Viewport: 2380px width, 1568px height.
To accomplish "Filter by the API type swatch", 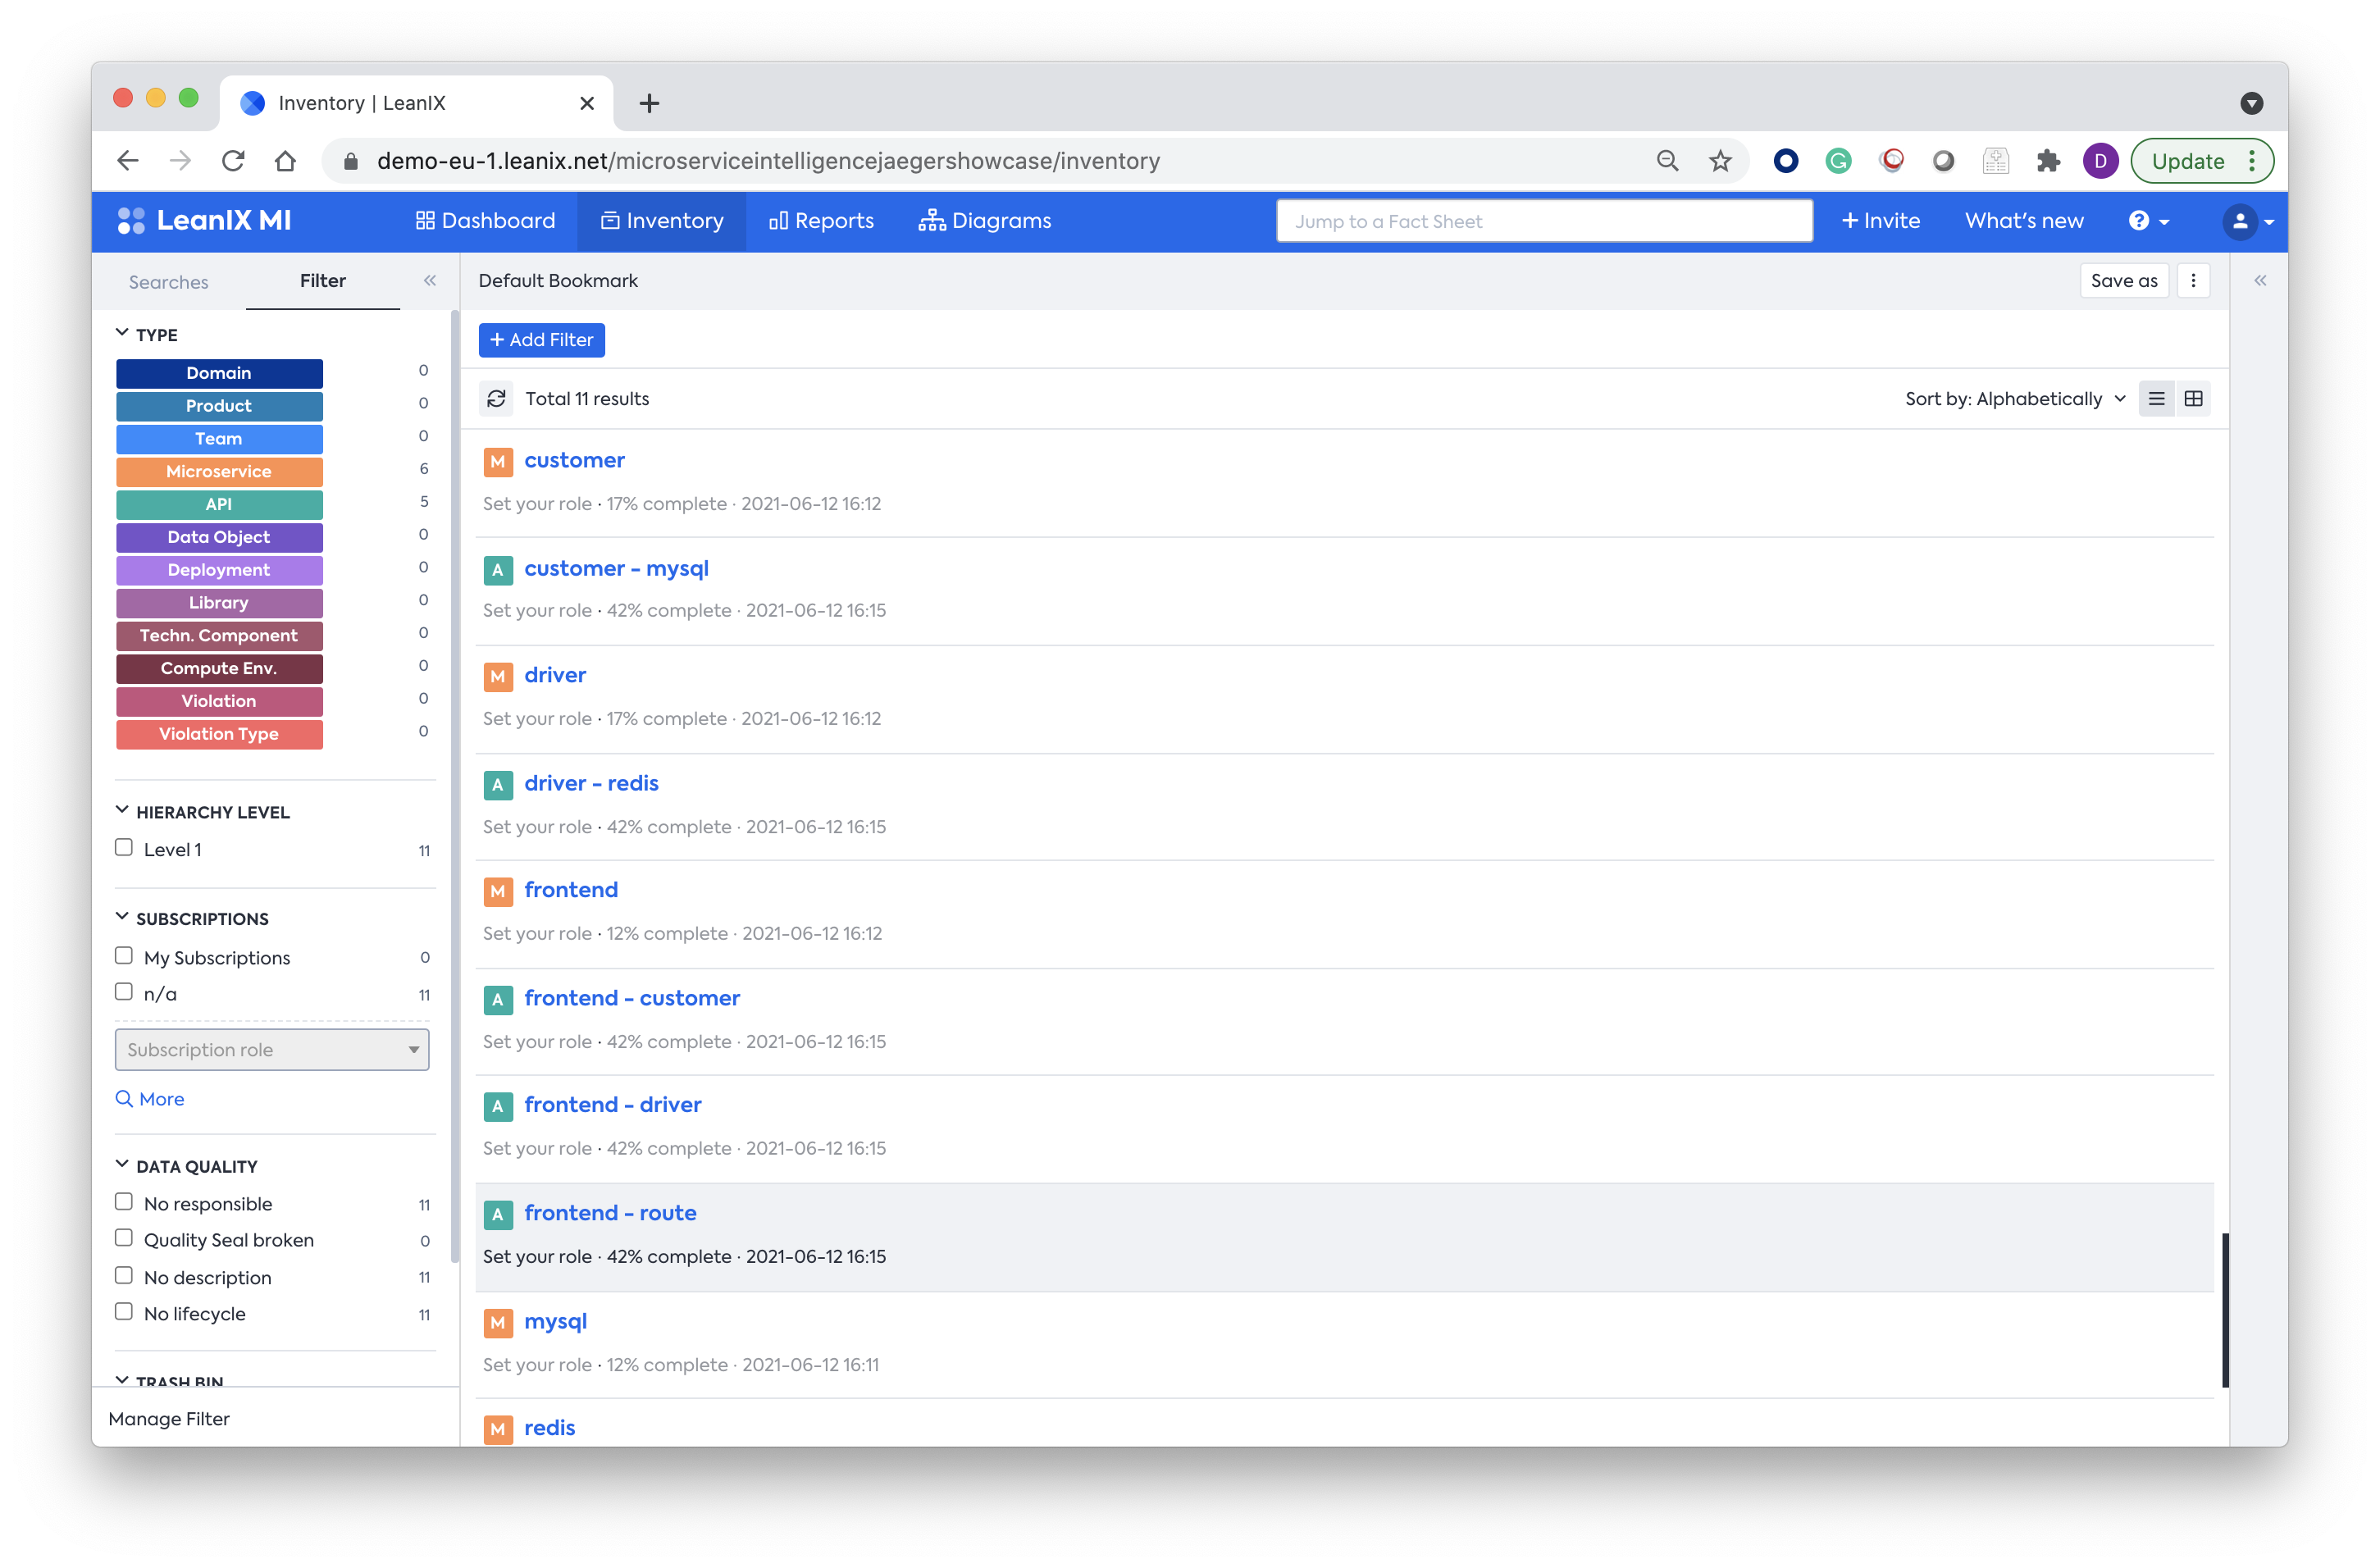I will pos(219,504).
